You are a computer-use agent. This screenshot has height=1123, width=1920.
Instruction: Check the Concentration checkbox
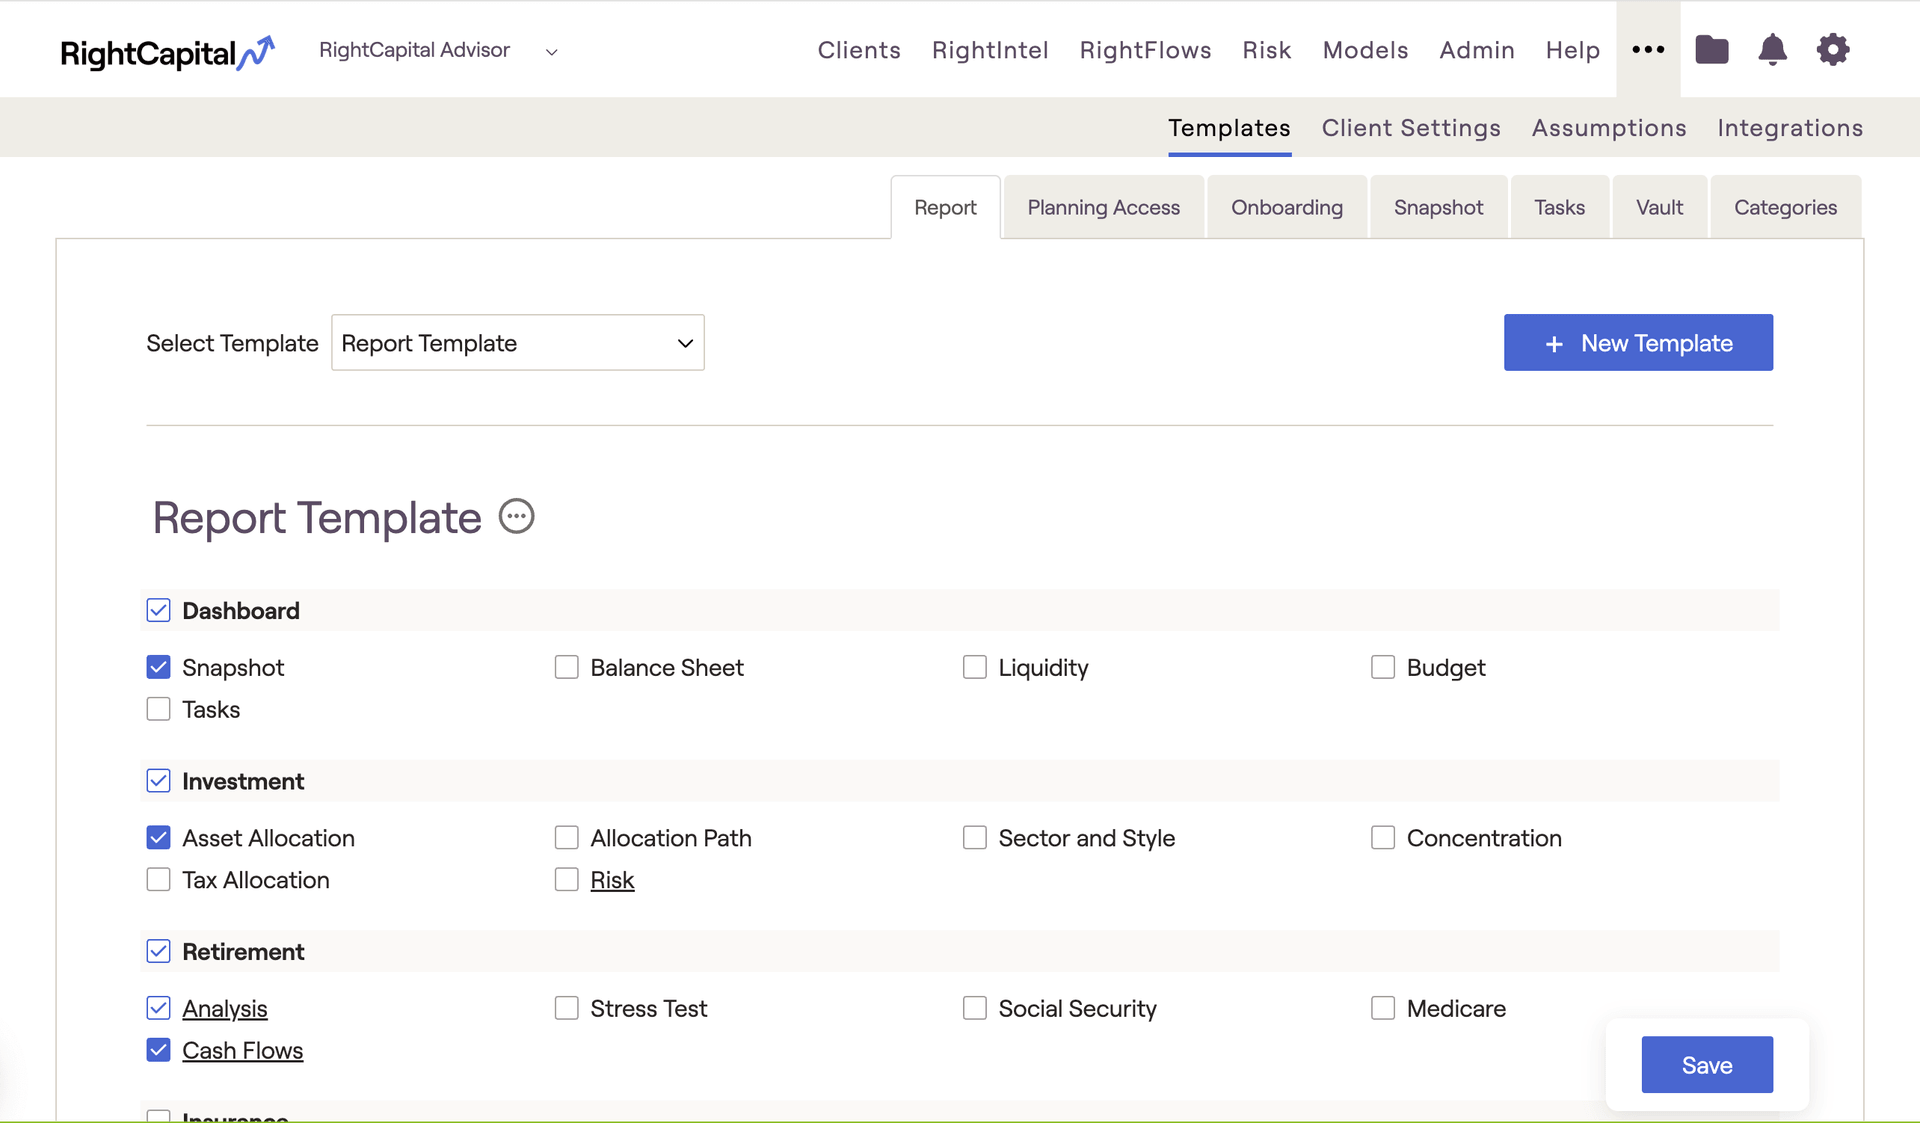pos(1382,838)
